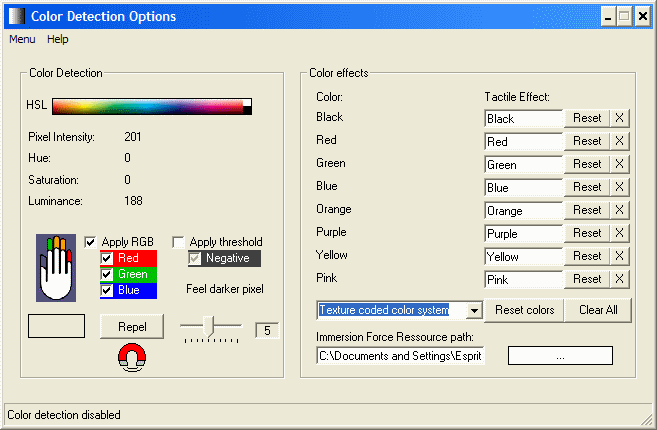Screen dimensions: 657x430
Task: Click the 'Tactile Effect:' column header
Action: pos(517,97)
